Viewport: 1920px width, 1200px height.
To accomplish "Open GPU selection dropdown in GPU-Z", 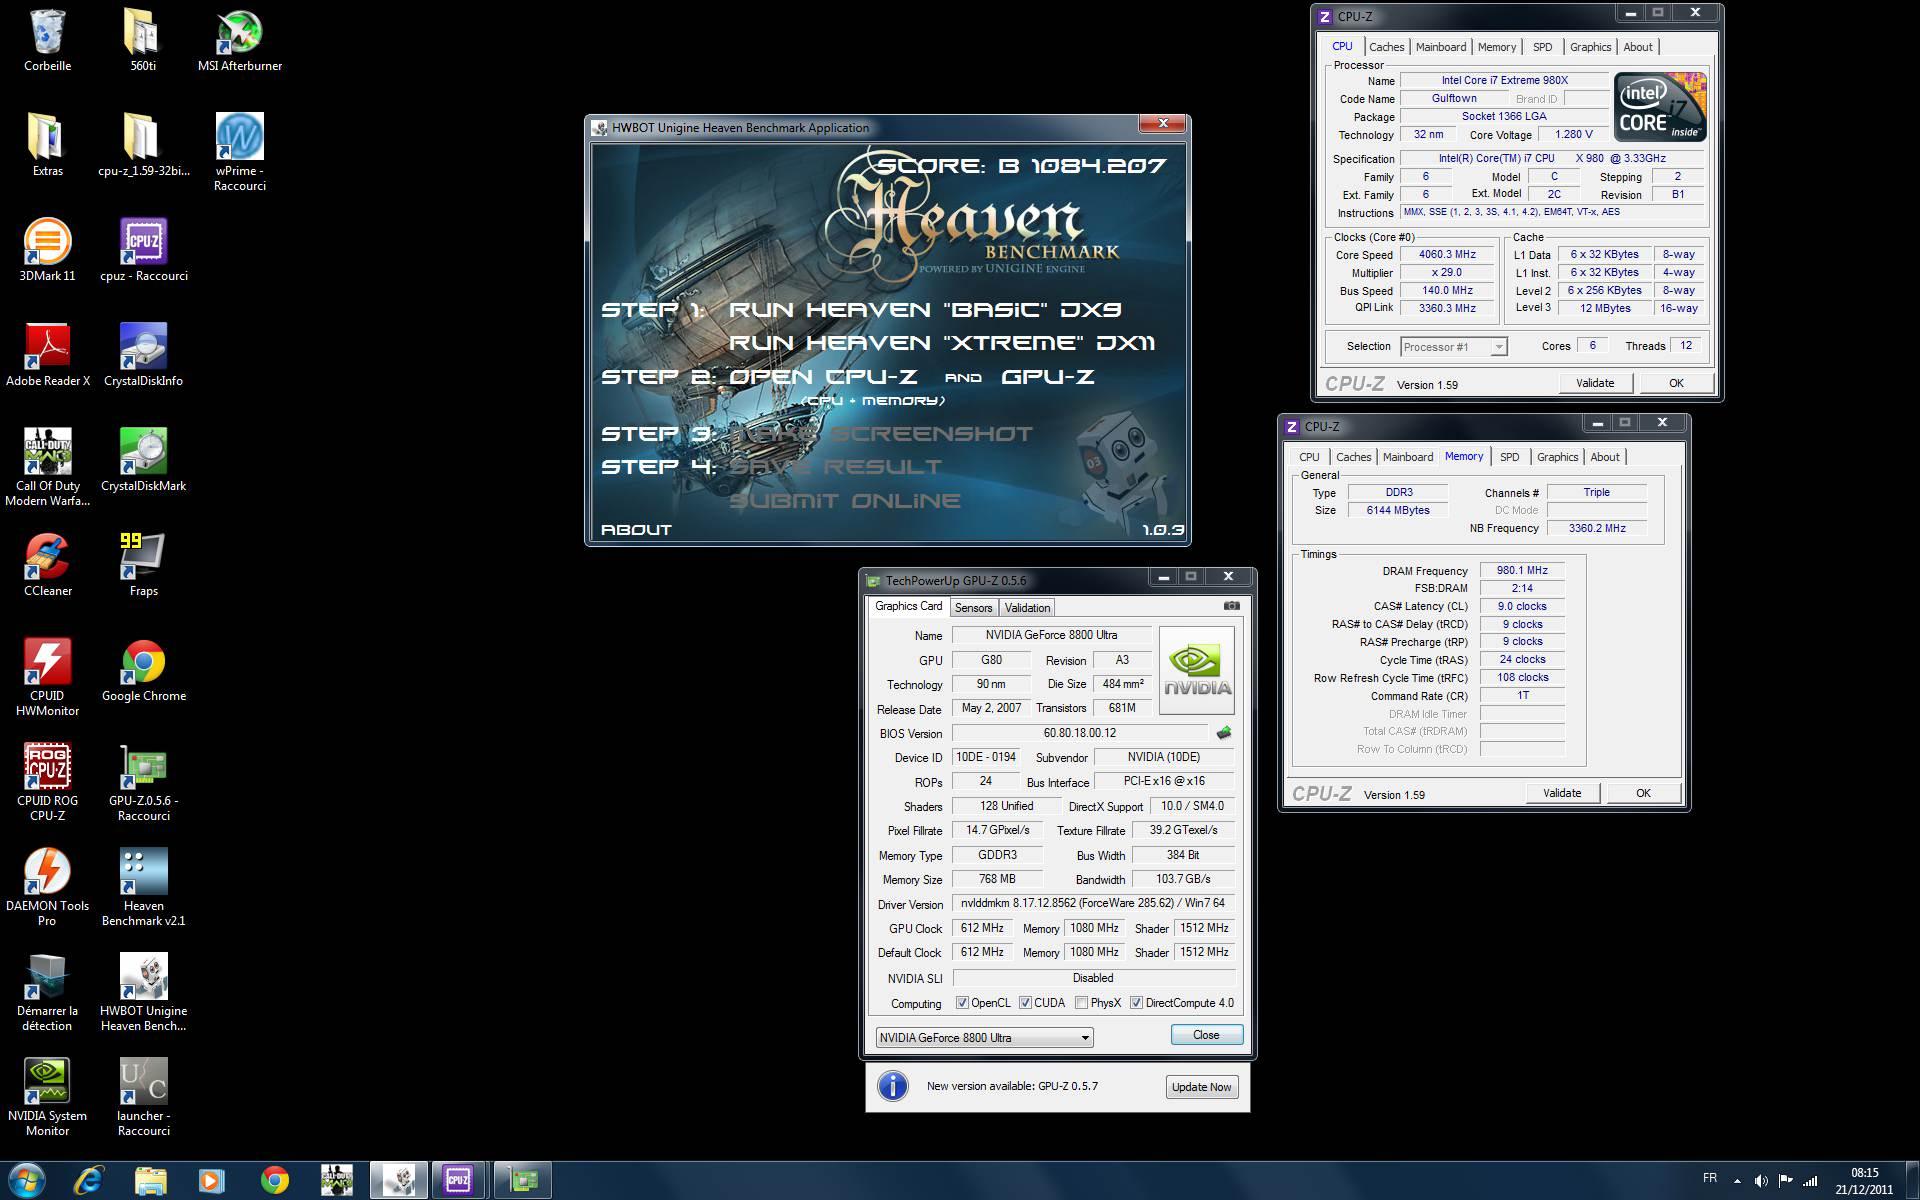I will [985, 1037].
